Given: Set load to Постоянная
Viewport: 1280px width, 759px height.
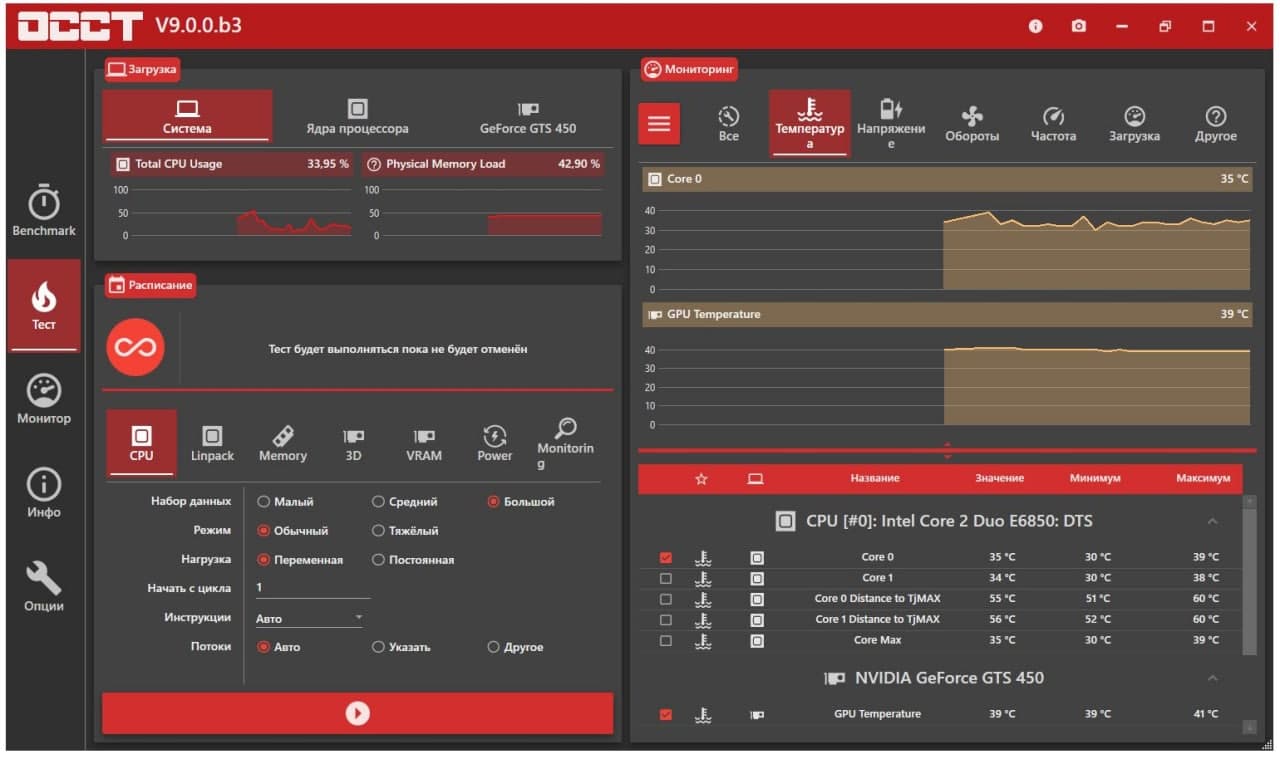Looking at the screenshot, I should pos(413,560).
